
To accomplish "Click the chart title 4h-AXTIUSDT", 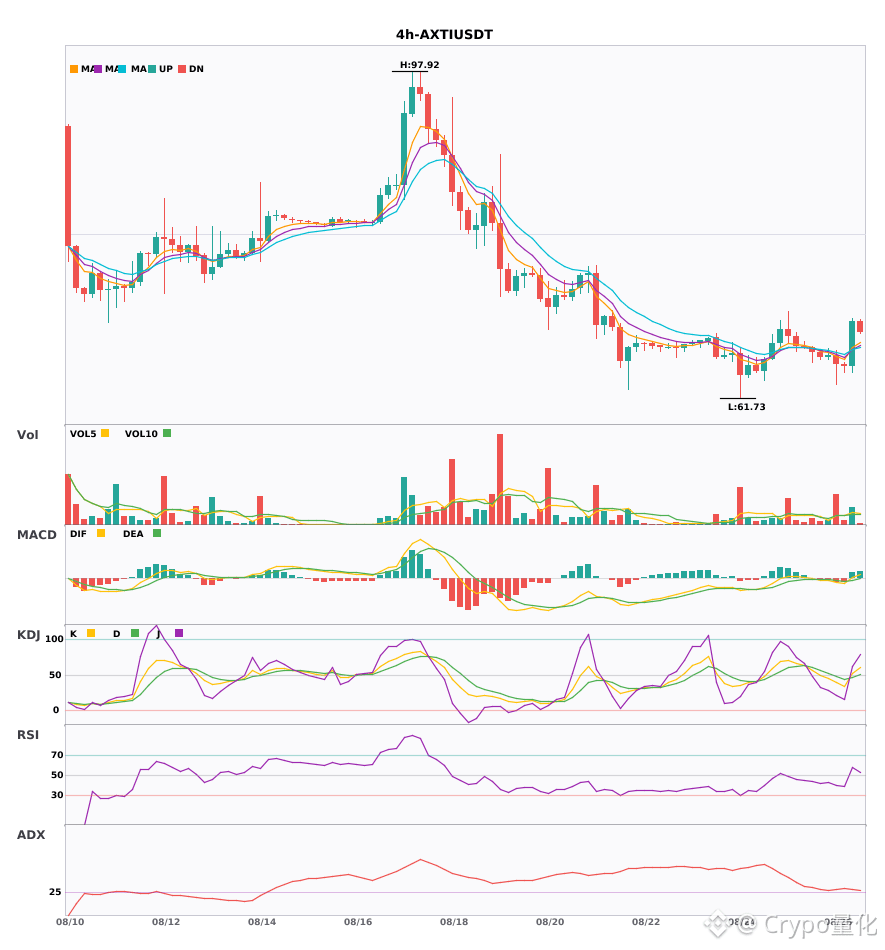I will coord(444,35).
